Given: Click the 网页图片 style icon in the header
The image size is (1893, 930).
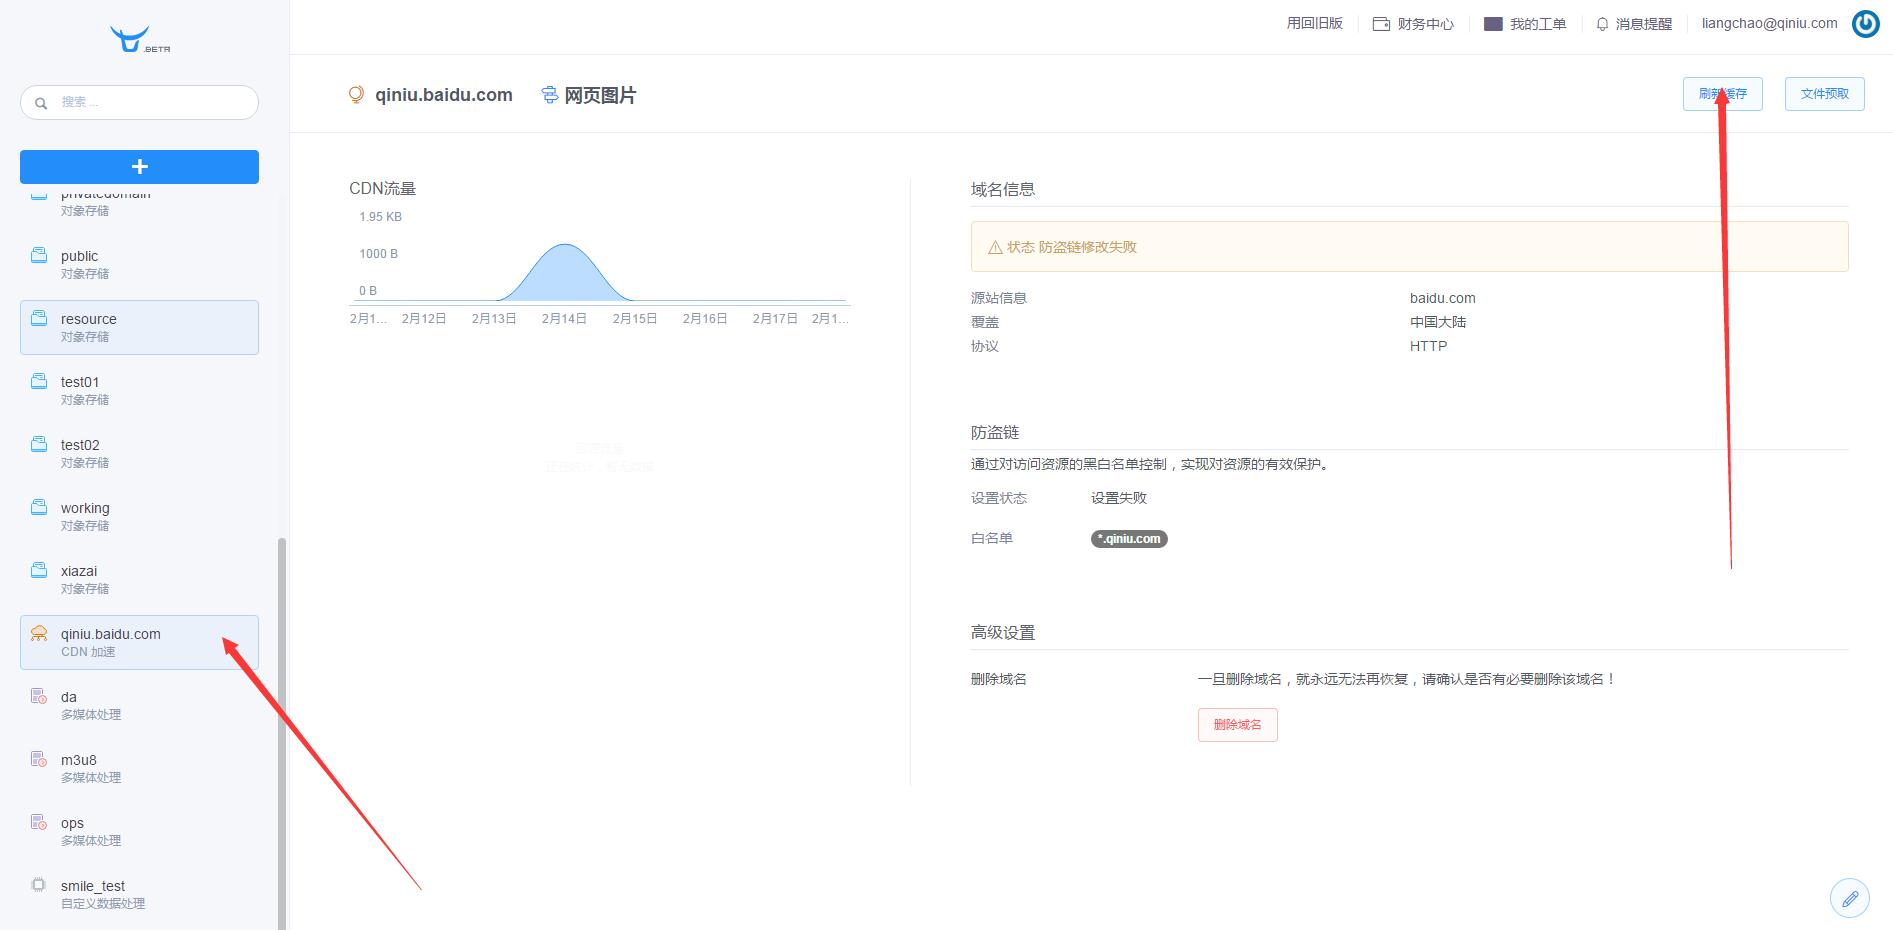Looking at the screenshot, I should tap(548, 94).
